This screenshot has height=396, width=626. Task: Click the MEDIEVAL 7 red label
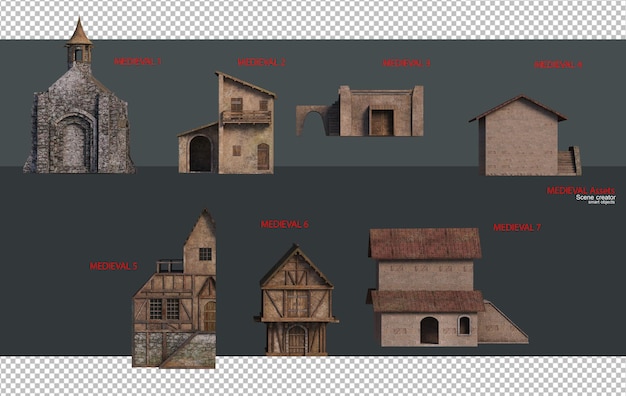(517, 228)
